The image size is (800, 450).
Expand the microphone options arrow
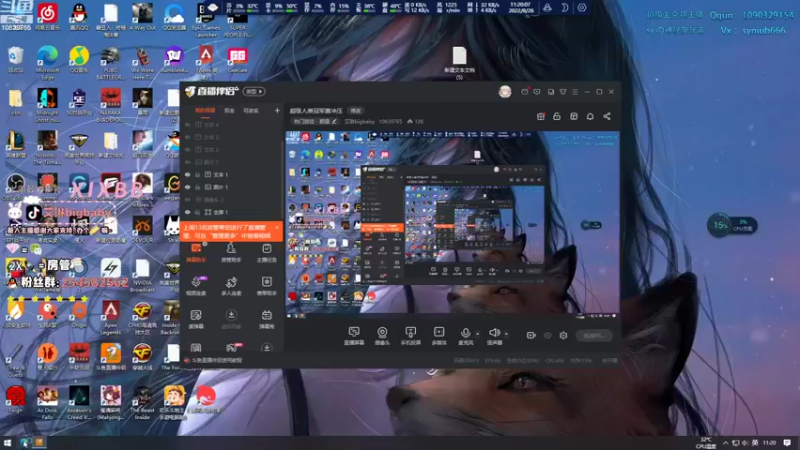coord(478,334)
